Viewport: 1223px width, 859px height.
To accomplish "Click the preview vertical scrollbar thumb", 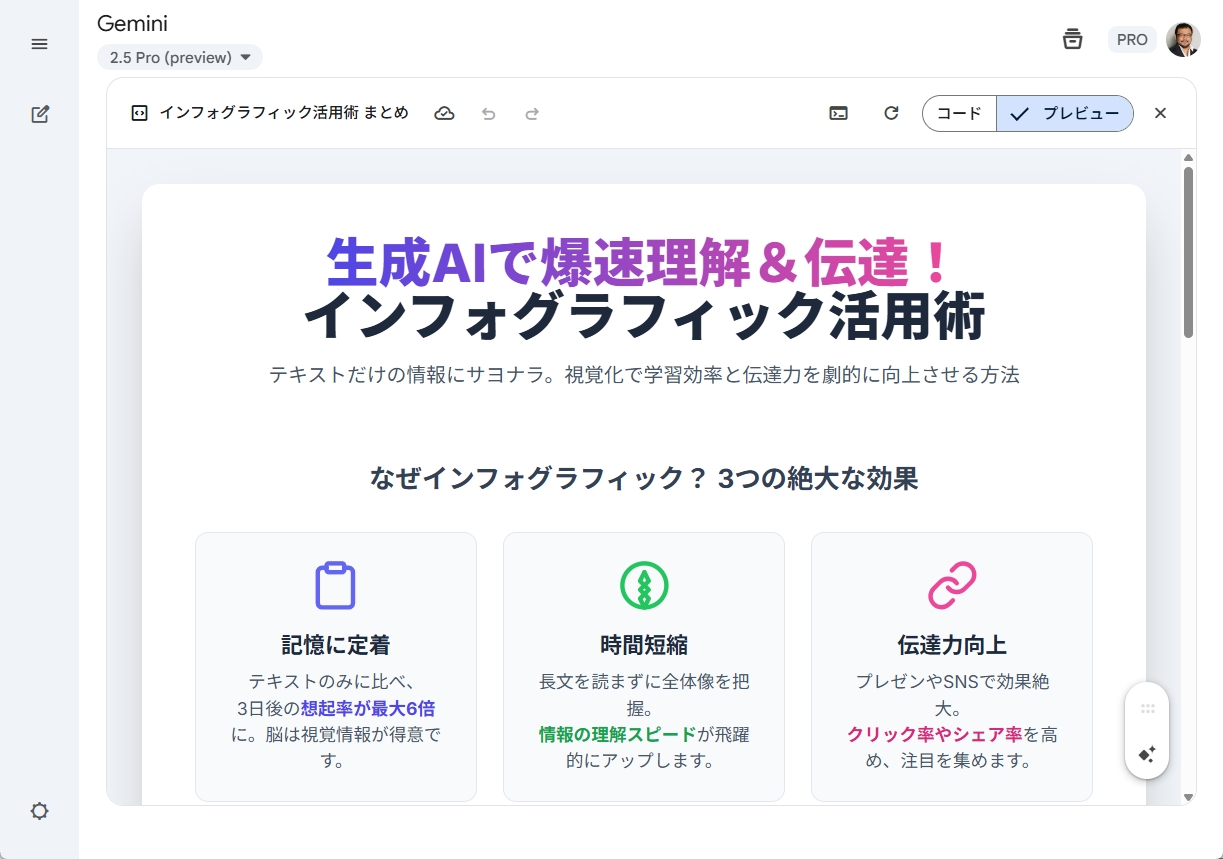I will point(1188,250).
